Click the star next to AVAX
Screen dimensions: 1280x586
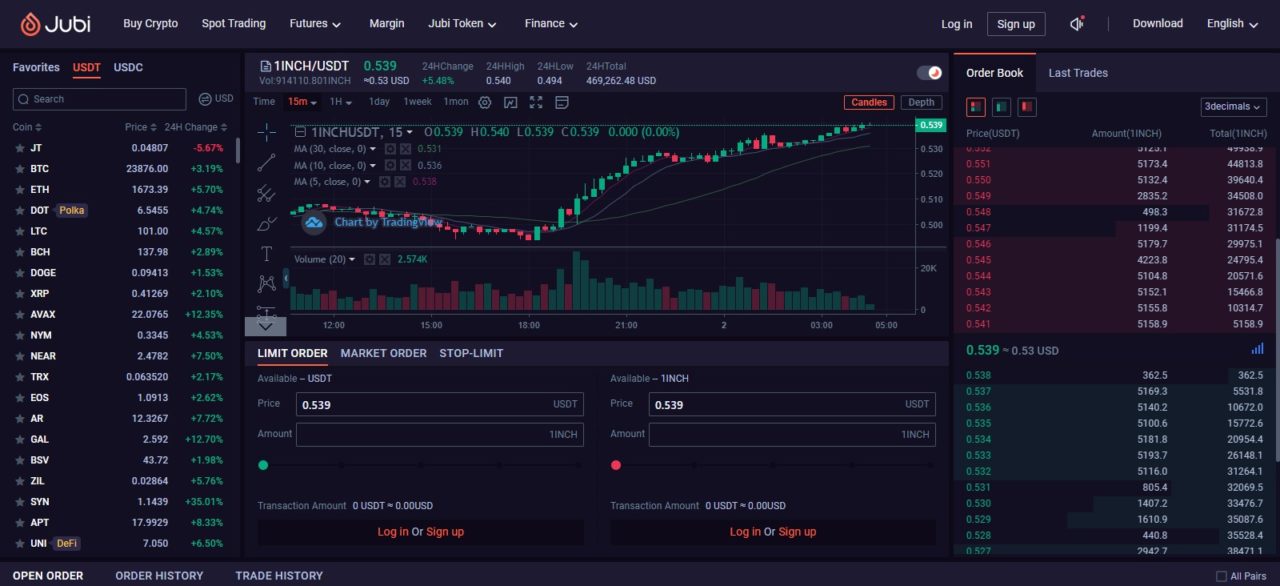coord(19,315)
